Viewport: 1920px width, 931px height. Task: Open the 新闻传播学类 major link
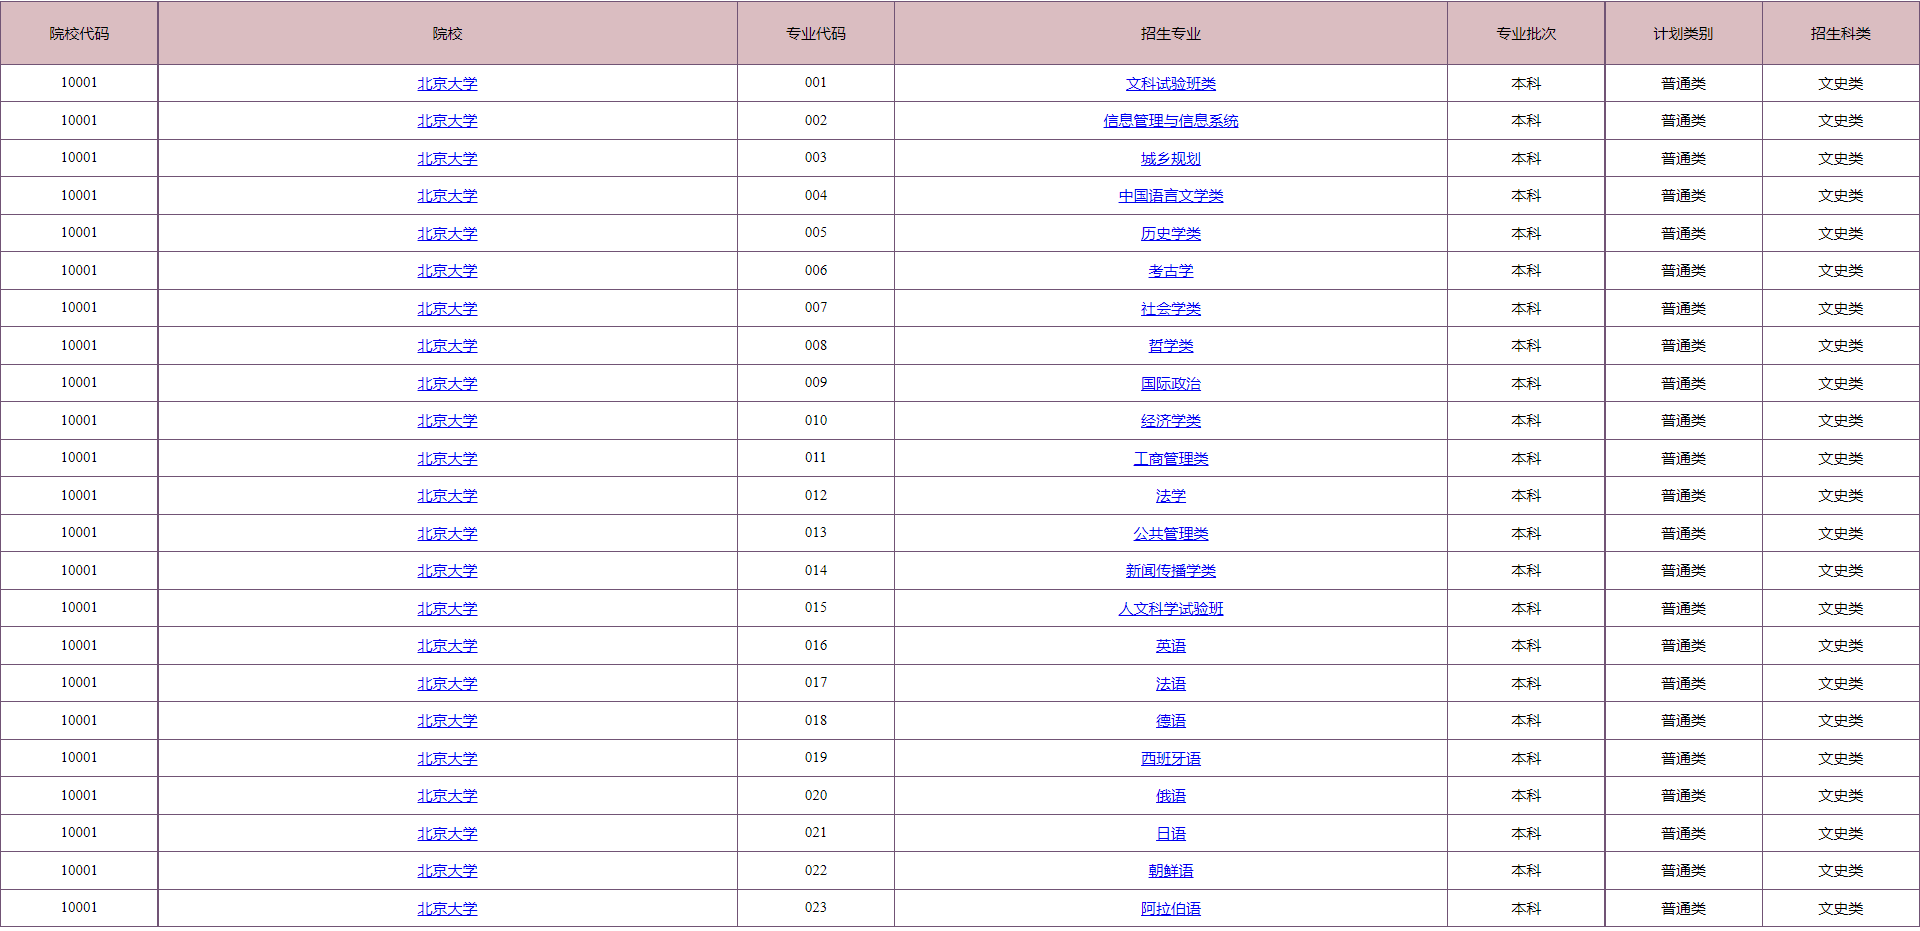tap(1170, 571)
